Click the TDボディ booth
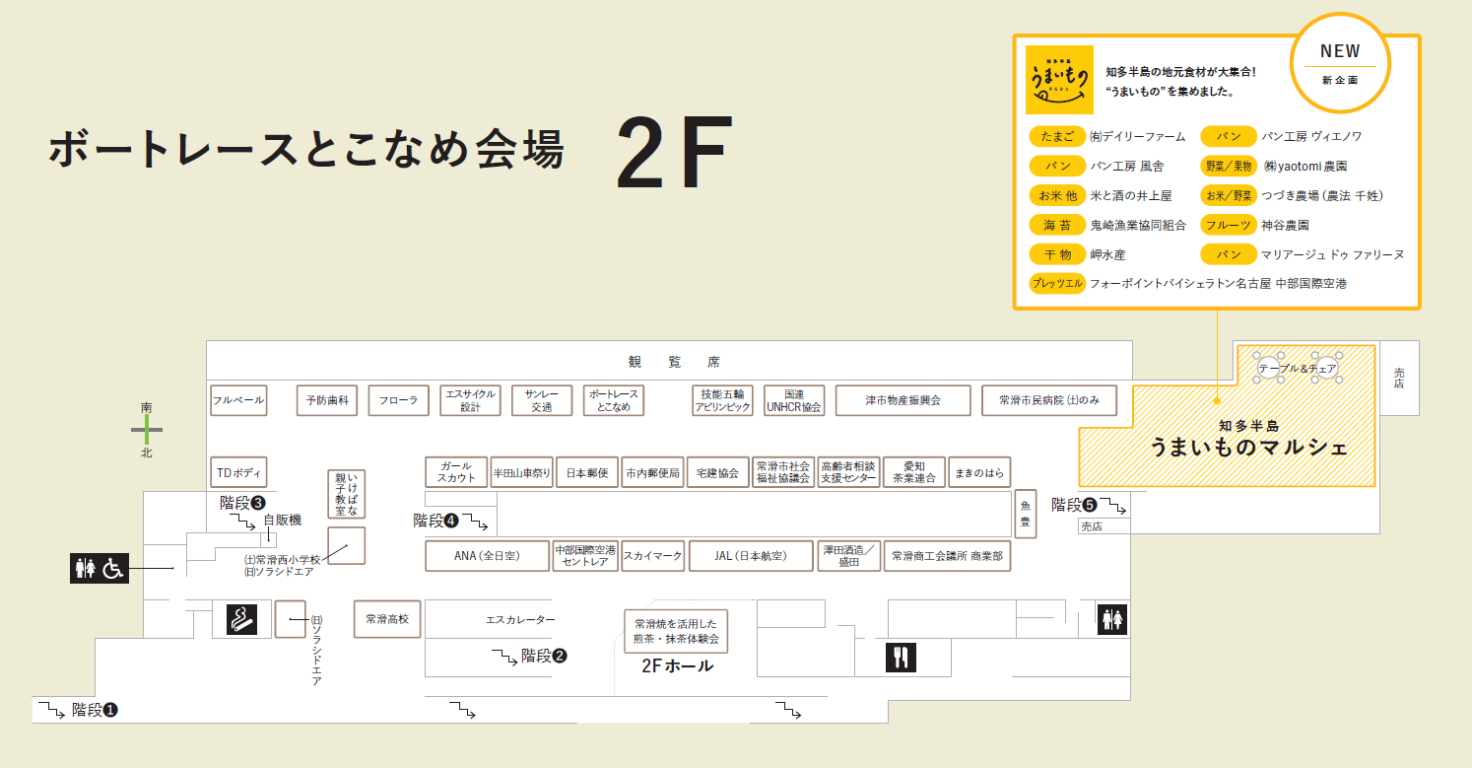This screenshot has width=1472, height=768. (x=238, y=472)
